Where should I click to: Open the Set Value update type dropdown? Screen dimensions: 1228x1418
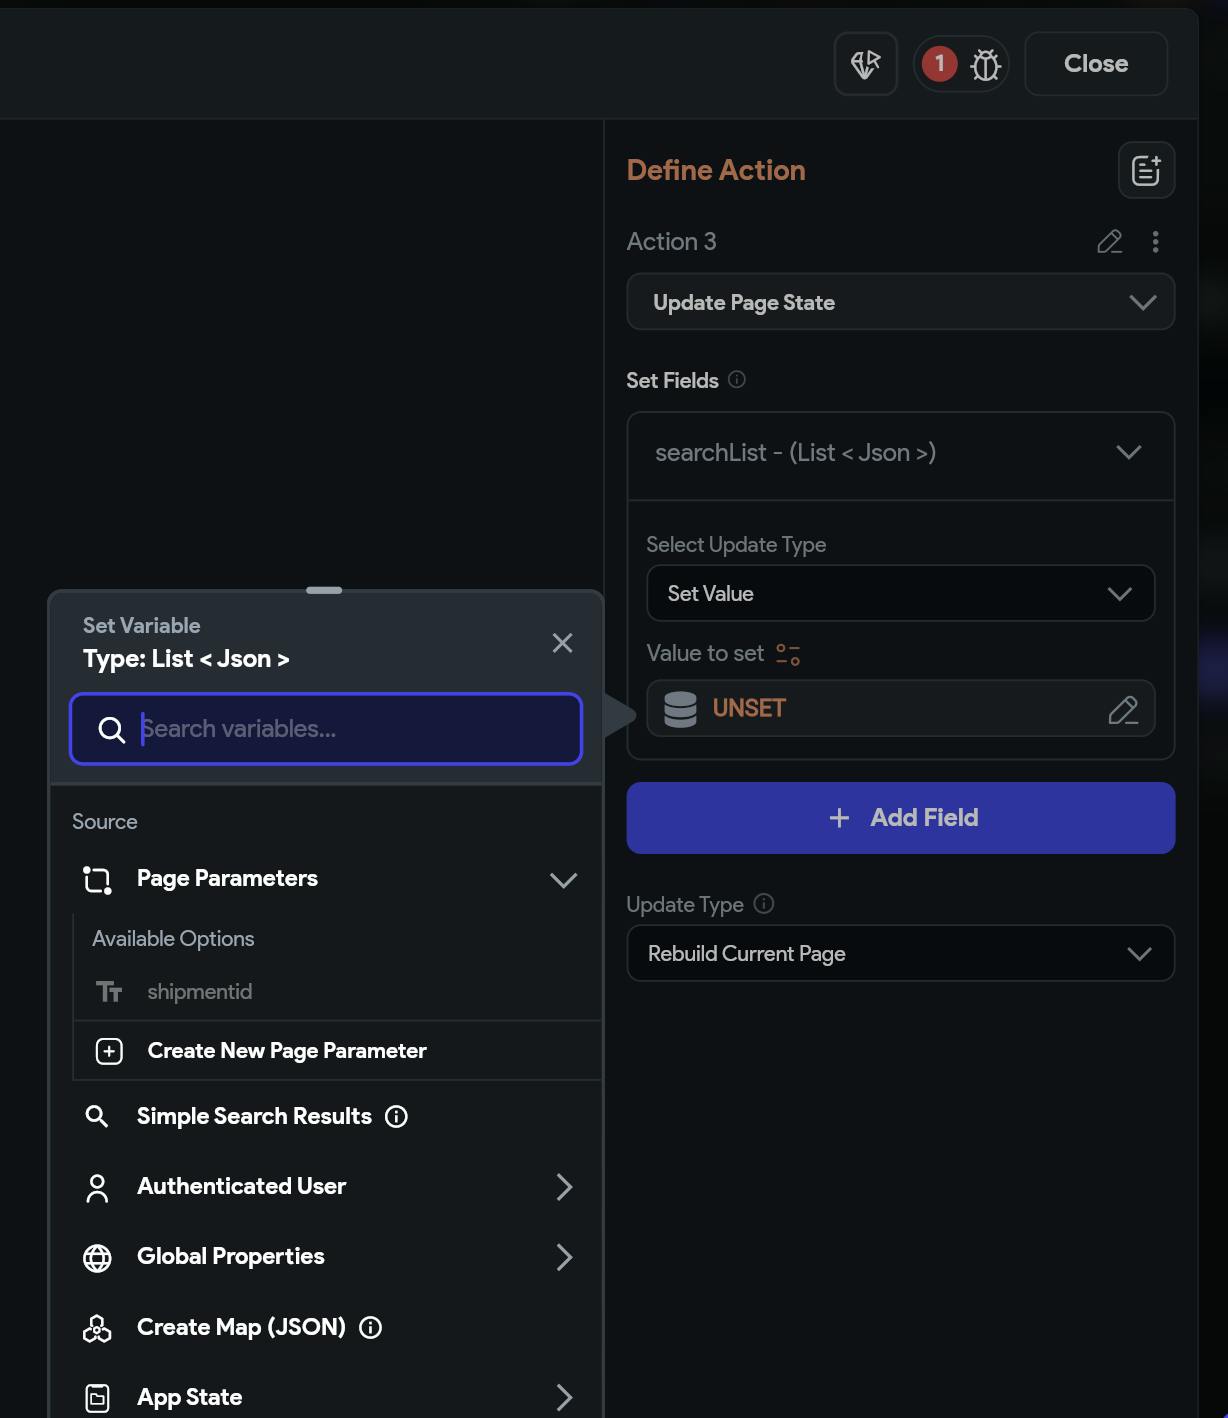[x=900, y=594]
